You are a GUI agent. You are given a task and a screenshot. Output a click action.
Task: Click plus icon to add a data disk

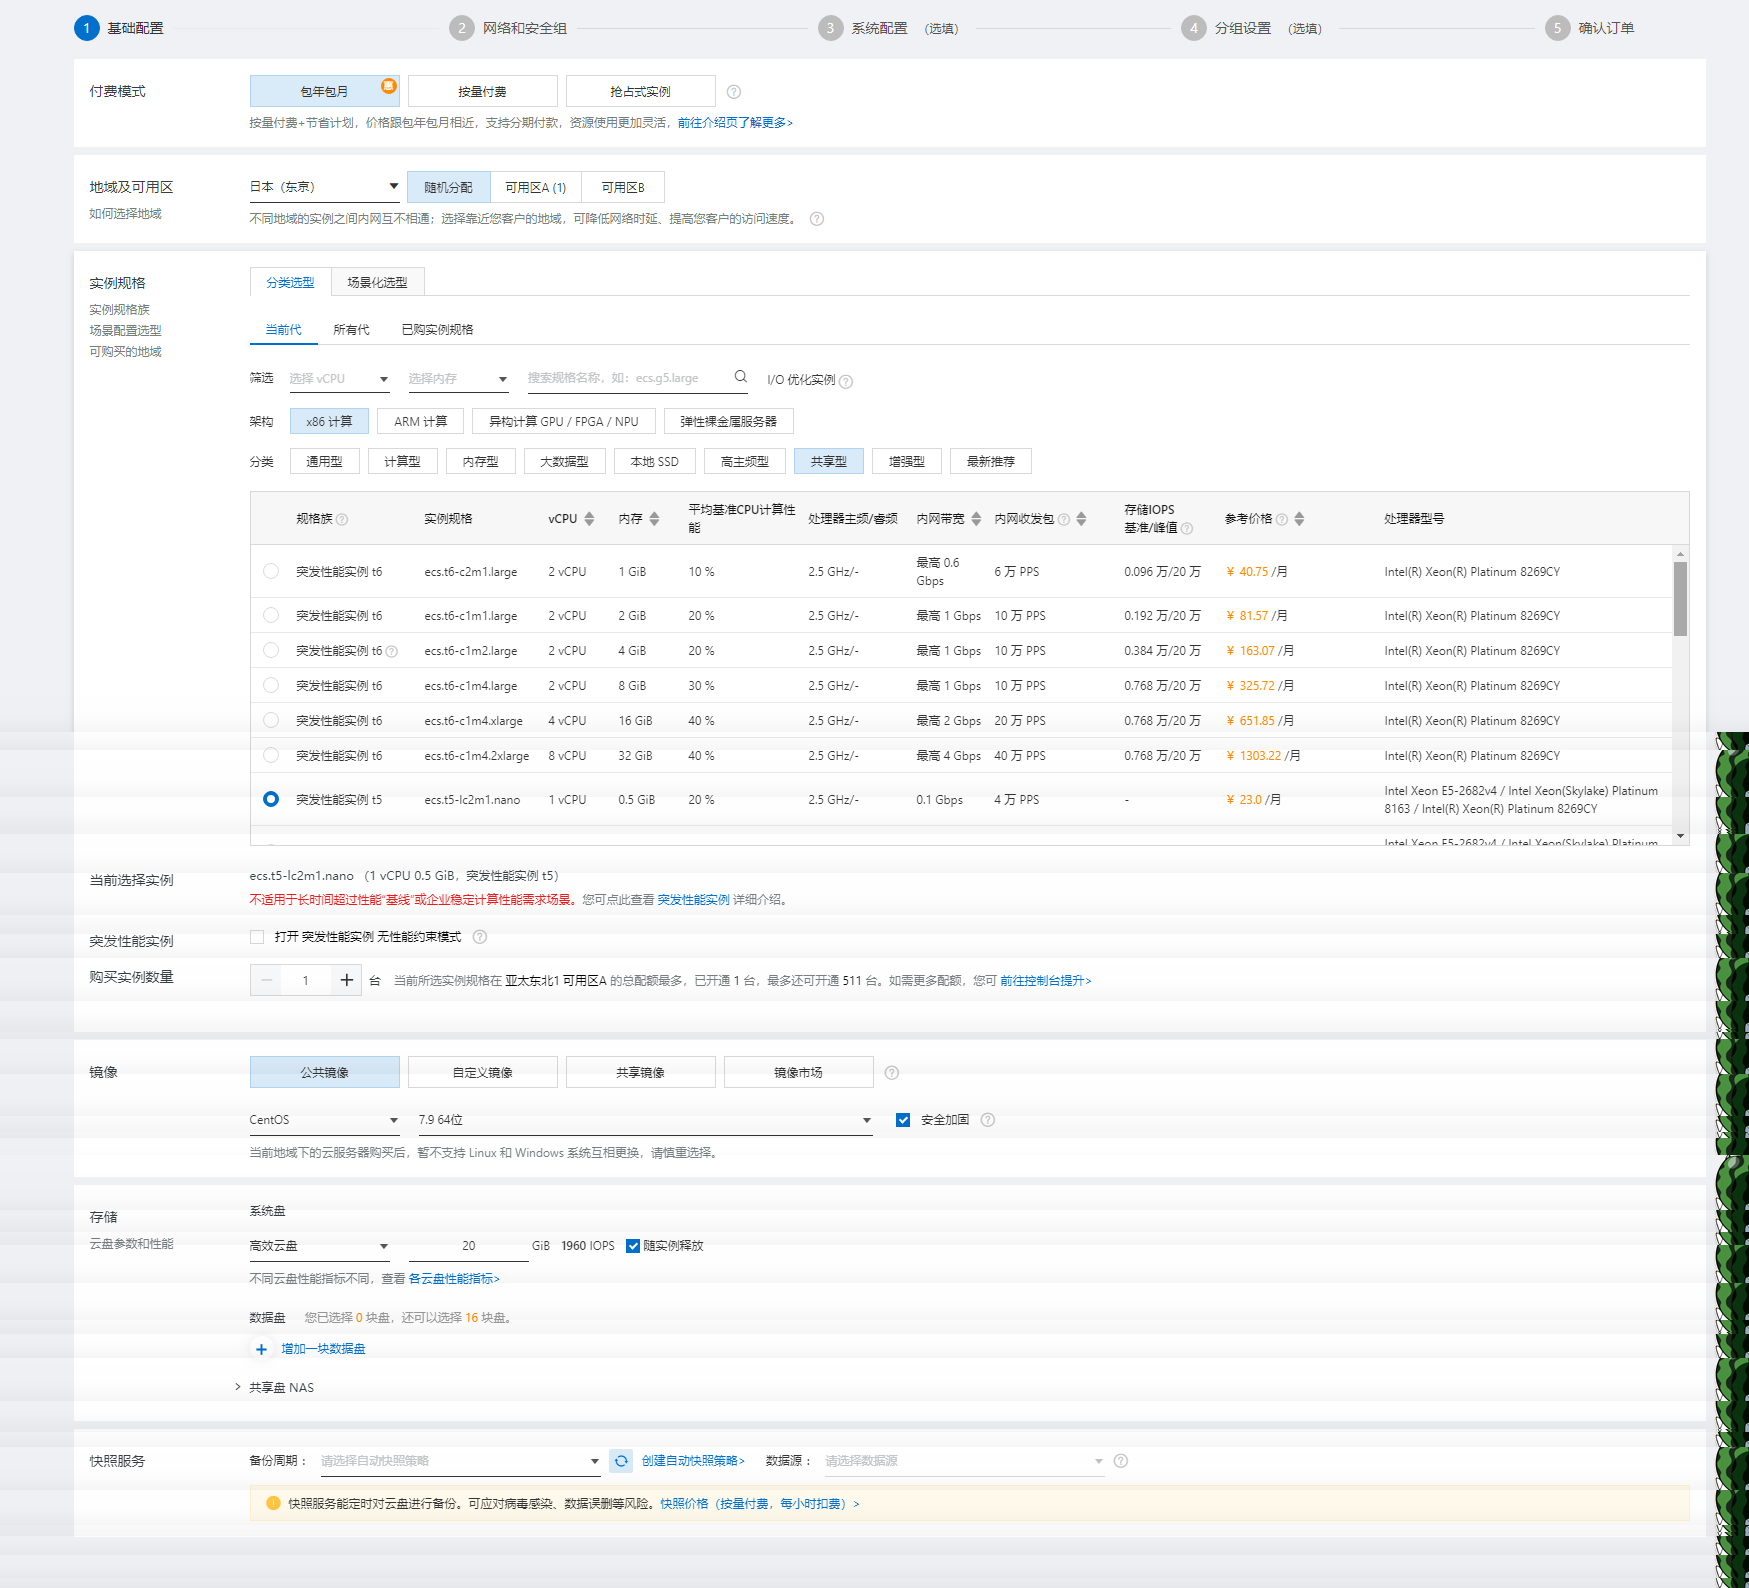click(x=261, y=1349)
